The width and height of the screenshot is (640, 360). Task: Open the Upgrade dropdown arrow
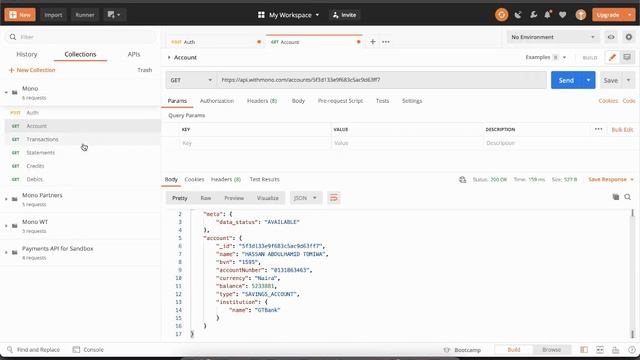(630, 15)
